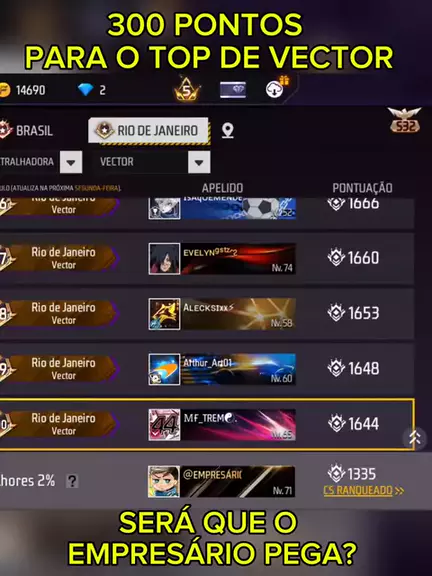Open the S32 winged season badge
Image resolution: width=432 pixels, height=576 pixels.
point(404,120)
